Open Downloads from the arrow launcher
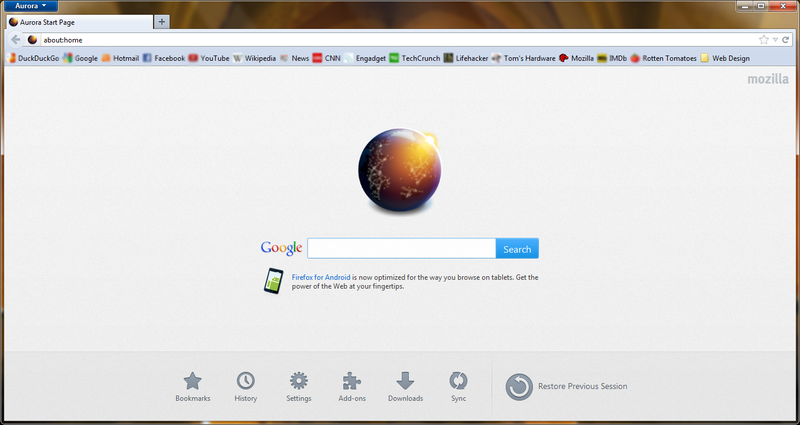 click(405, 387)
